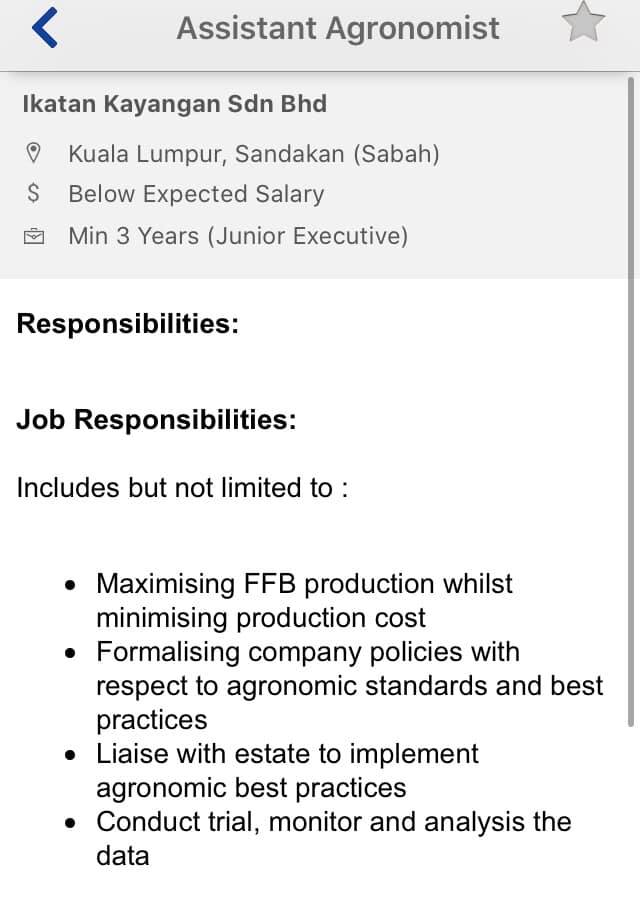Open Ikatan Kayangan Sdn Bhd company

click(x=175, y=104)
